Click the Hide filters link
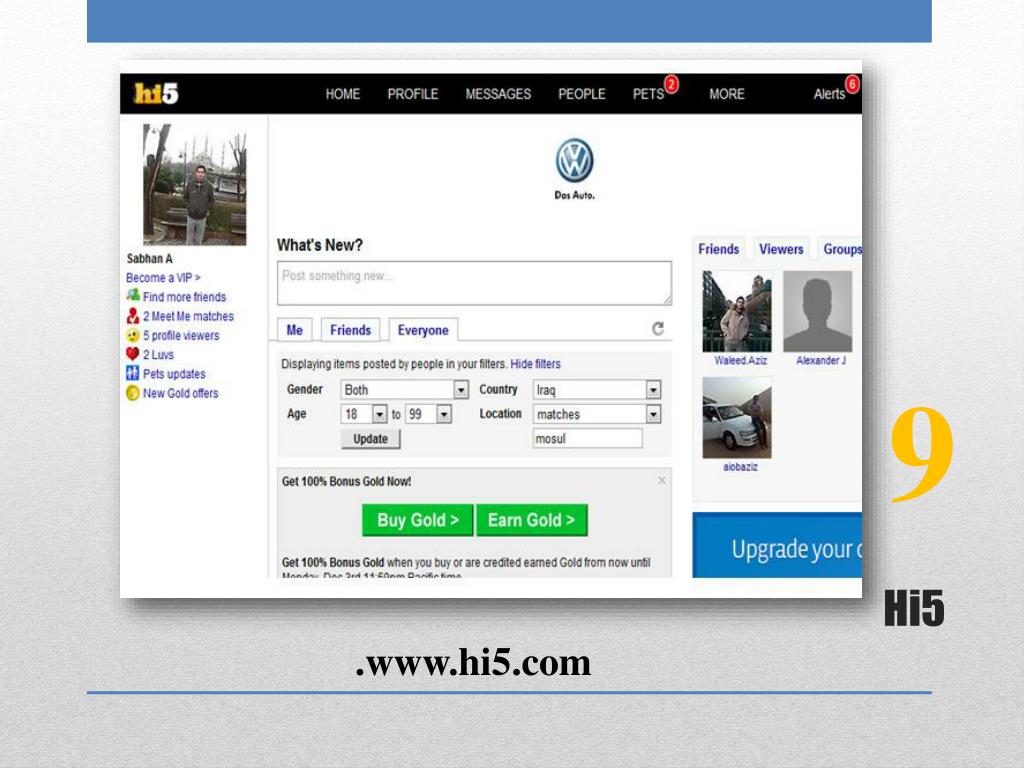Screen dimensions: 1024x768 click(x=536, y=364)
